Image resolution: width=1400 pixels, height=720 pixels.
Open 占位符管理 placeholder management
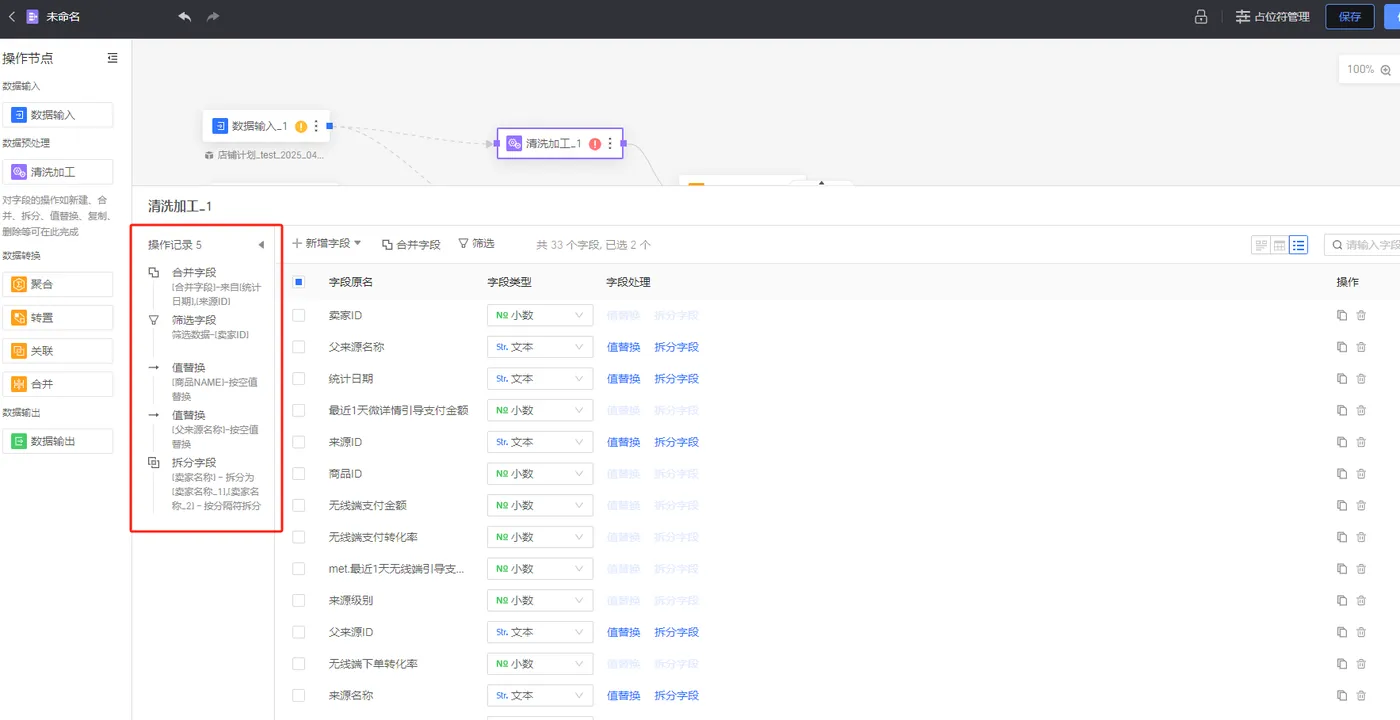1272,17
